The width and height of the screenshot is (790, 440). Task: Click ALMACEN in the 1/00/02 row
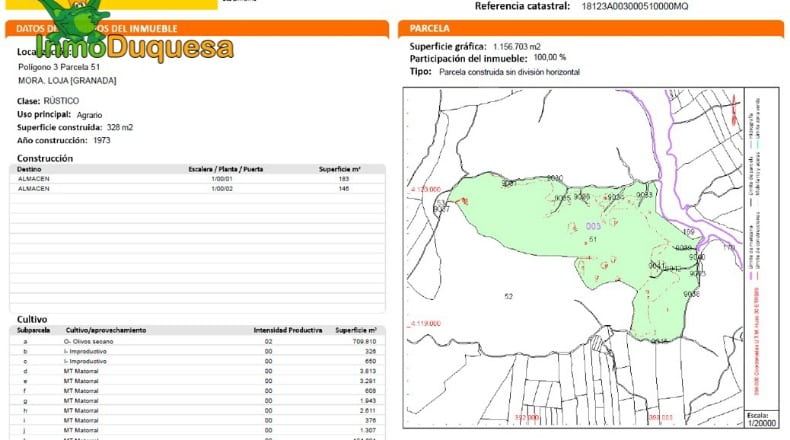[x=34, y=188]
